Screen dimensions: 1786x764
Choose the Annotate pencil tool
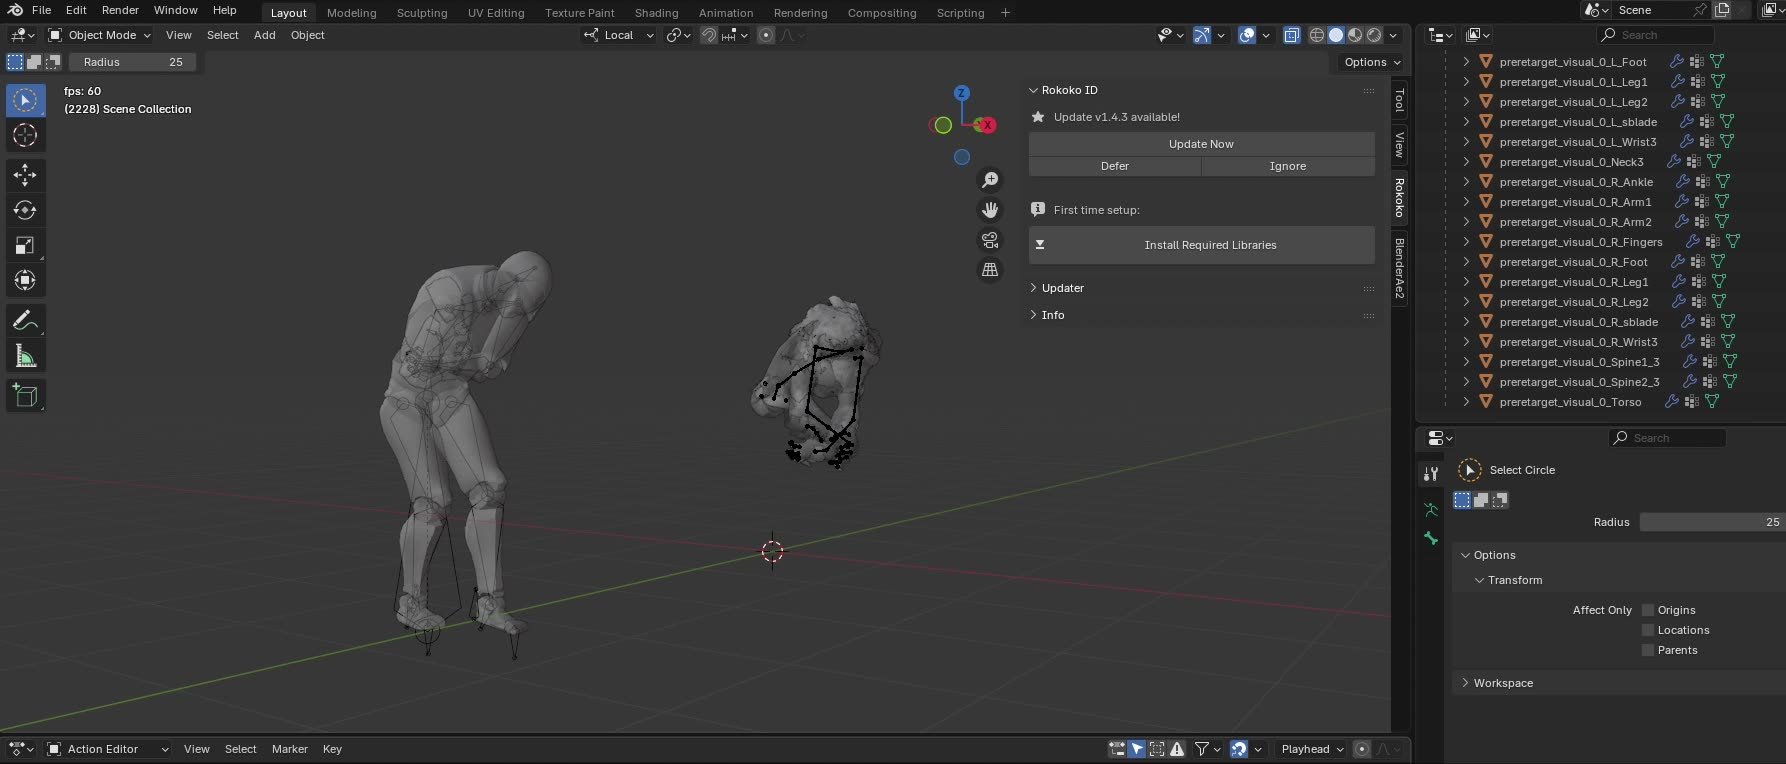click(x=25, y=320)
